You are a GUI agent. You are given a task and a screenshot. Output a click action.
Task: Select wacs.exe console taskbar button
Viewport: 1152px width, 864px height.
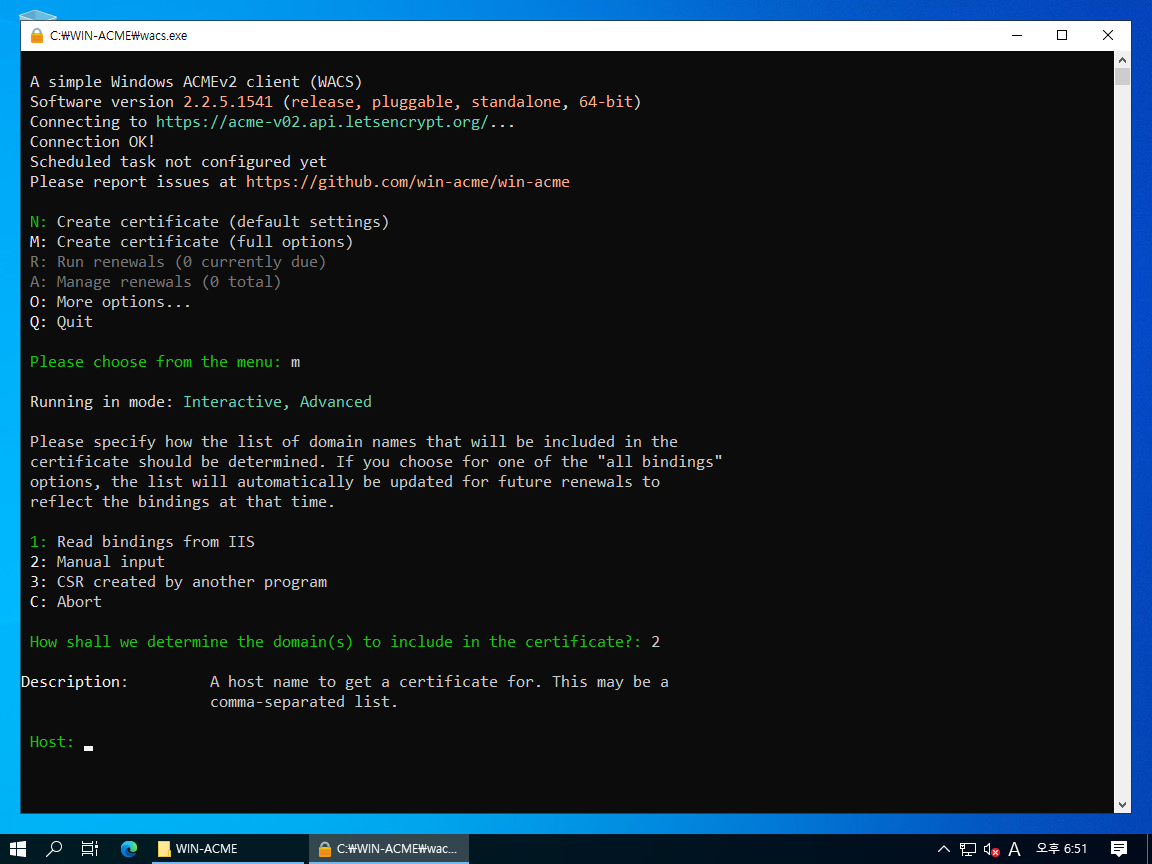click(389, 849)
